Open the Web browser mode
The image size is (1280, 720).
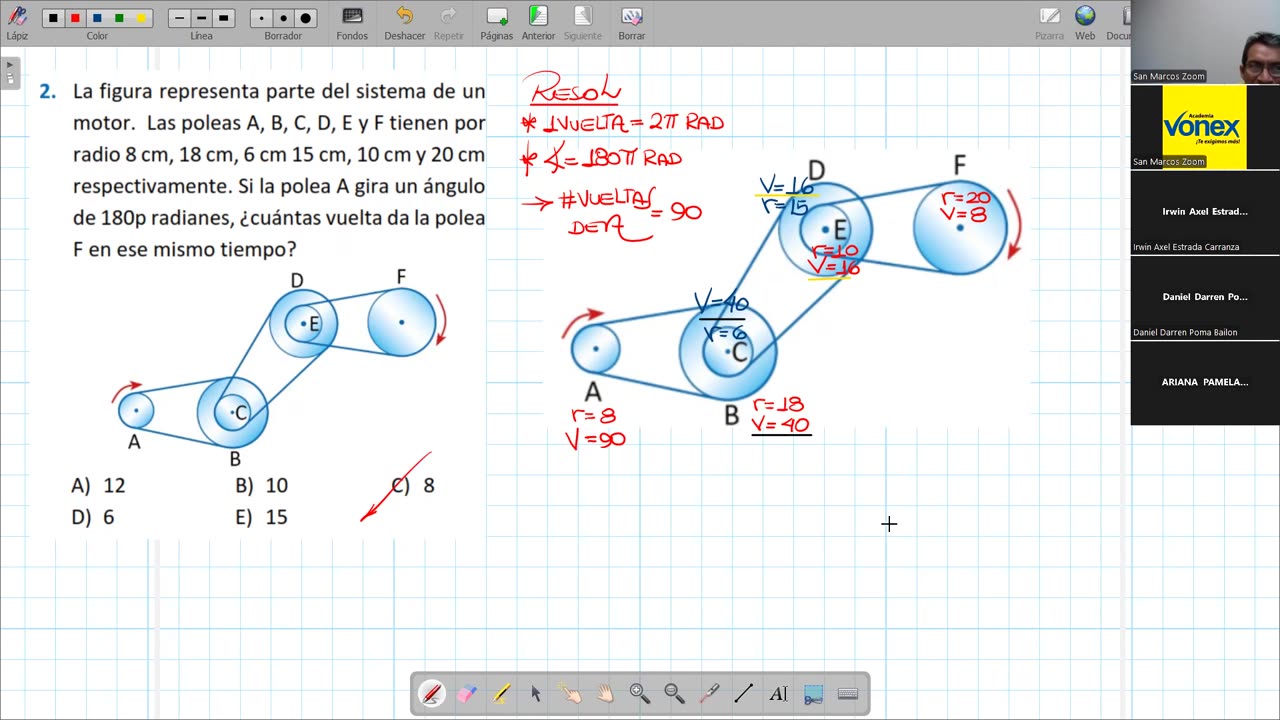[1085, 22]
